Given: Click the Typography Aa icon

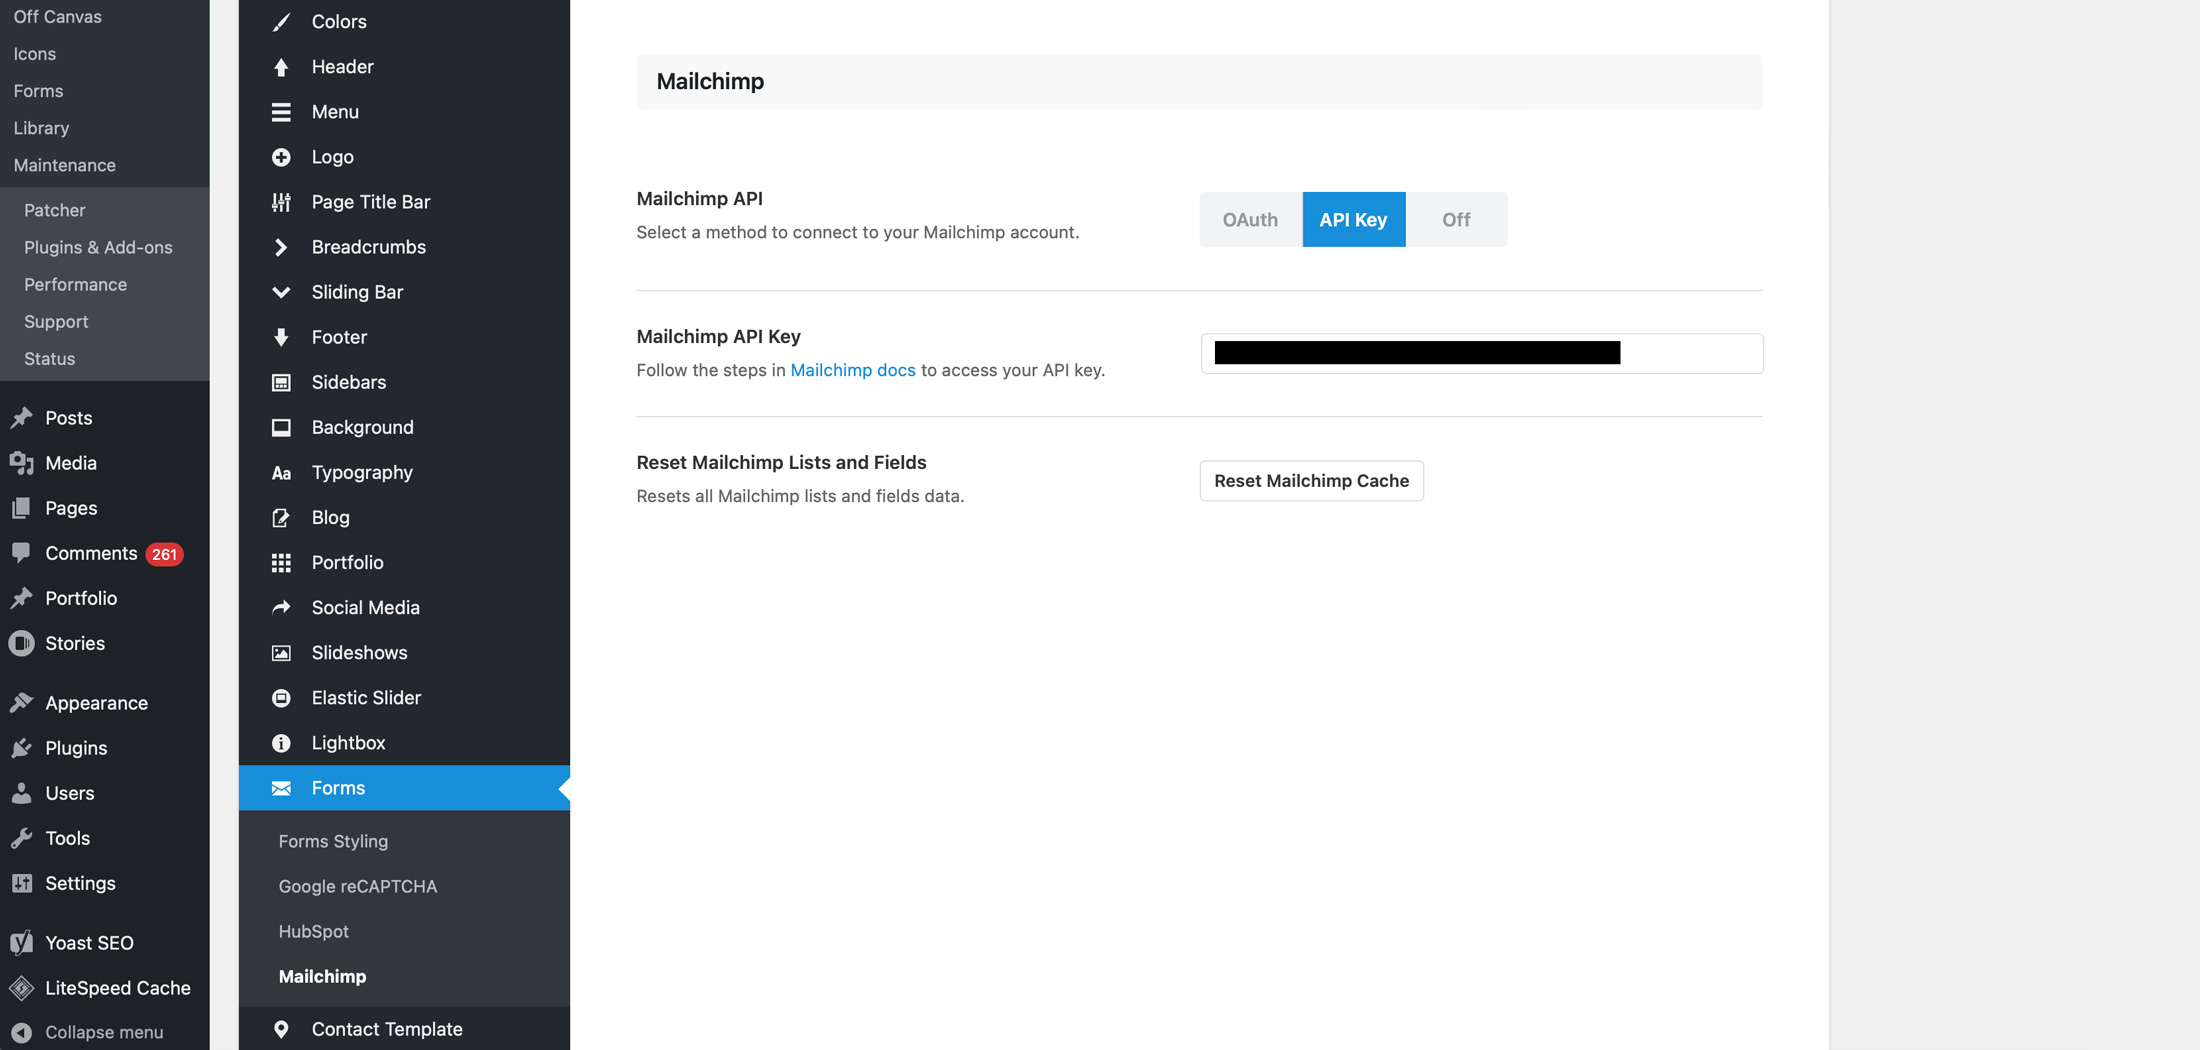Looking at the screenshot, I should tap(281, 472).
